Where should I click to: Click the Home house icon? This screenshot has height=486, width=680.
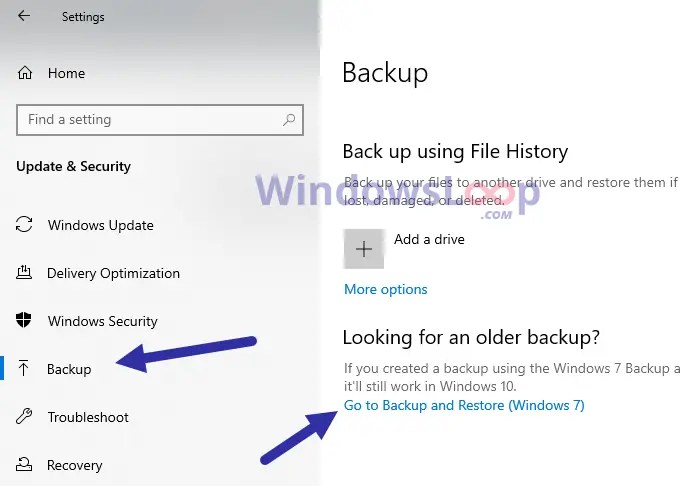25,72
